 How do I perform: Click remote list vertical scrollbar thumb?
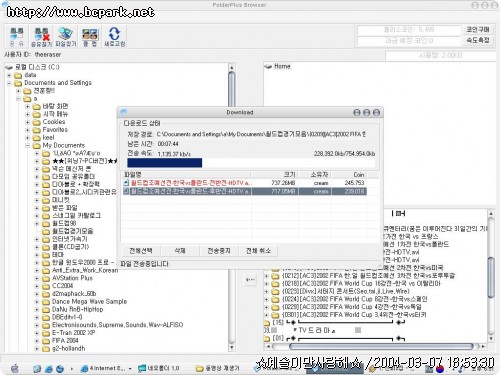(491, 277)
